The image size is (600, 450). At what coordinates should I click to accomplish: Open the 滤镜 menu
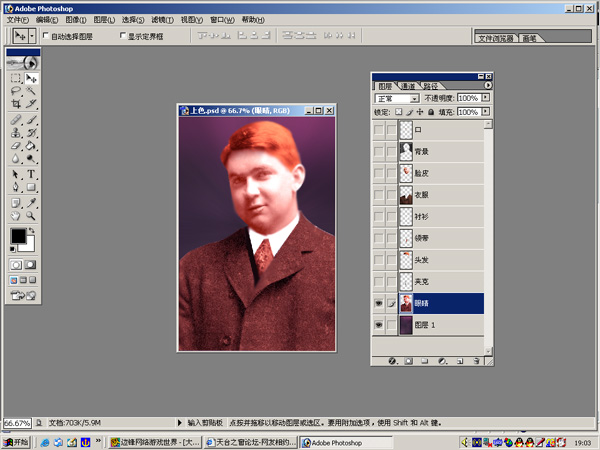coord(162,19)
